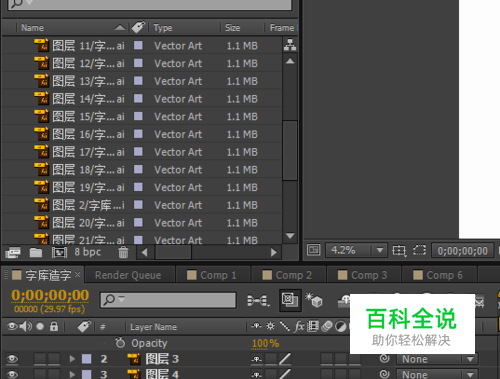Open Composition Mini-Flowchart icon
The width and height of the screenshot is (500, 379).
point(258,301)
